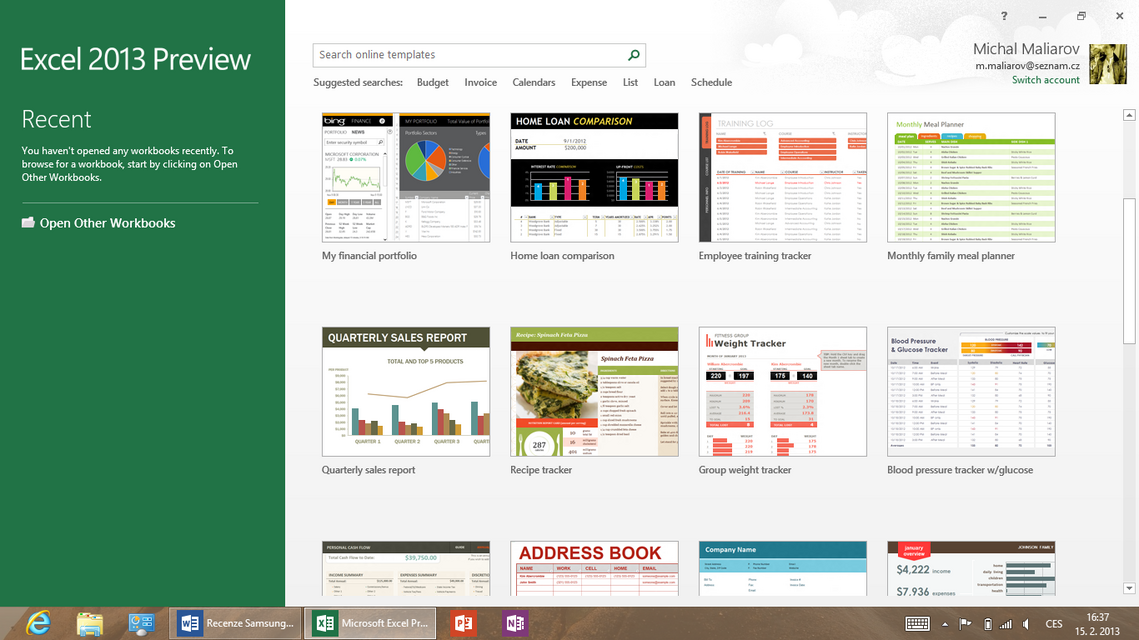Open PowerPoint from the taskbar
1139x640 pixels.
tap(461, 623)
